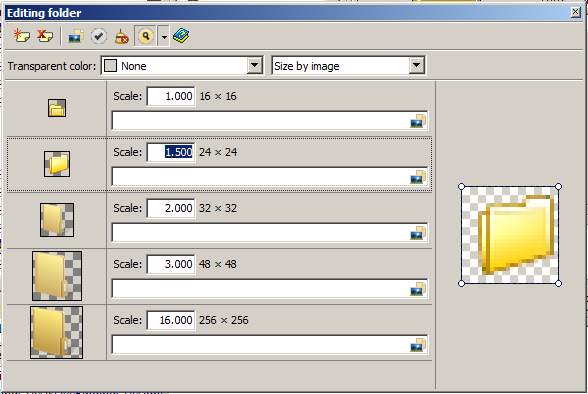Viewport: 588px width, 394px height.
Task: Browse image file for the 32 × 32 row
Action: pyautogui.click(x=418, y=233)
